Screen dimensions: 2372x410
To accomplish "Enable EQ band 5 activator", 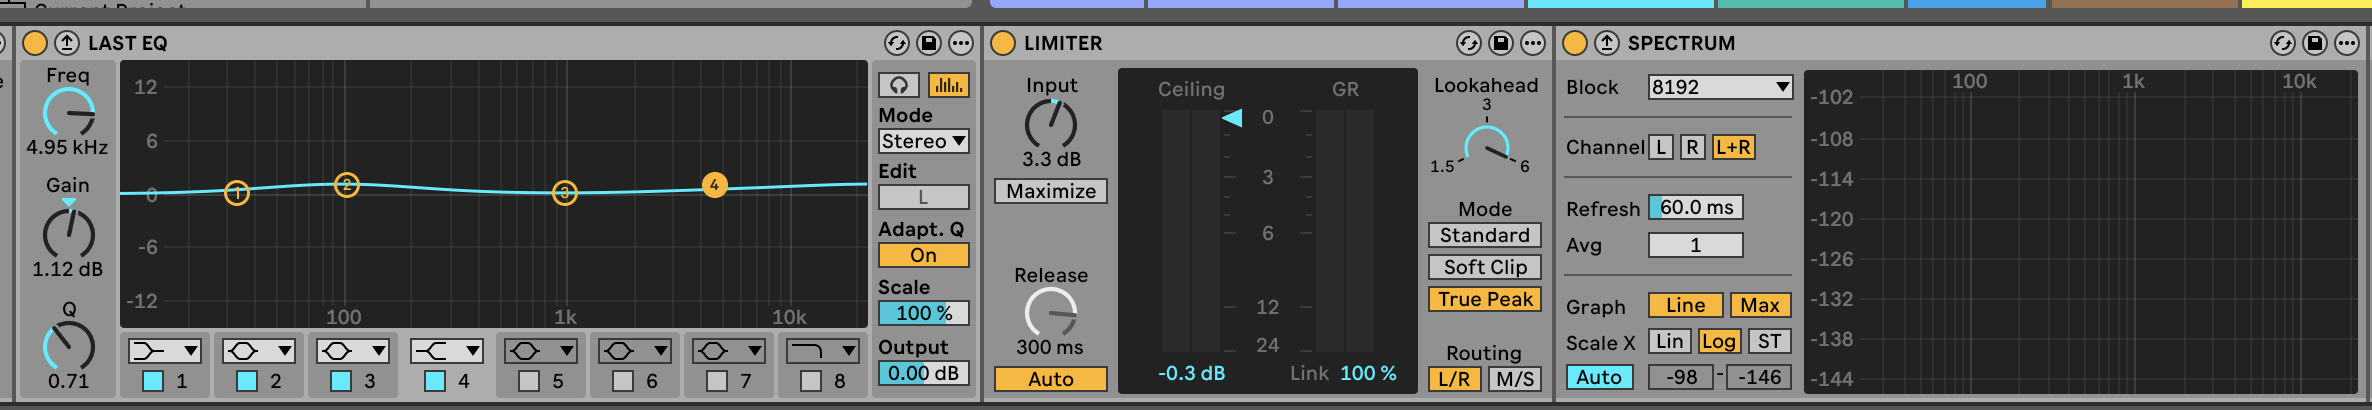I will (529, 381).
